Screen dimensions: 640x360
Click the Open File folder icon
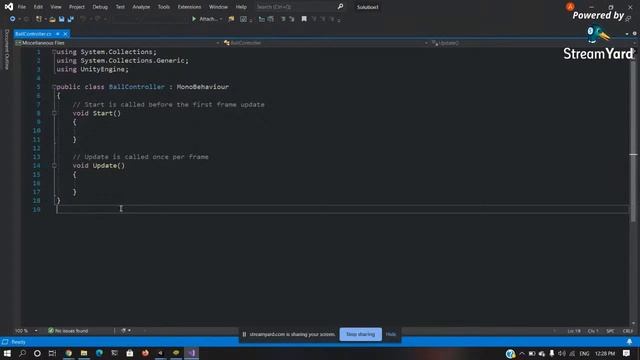(x=52, y=19)
